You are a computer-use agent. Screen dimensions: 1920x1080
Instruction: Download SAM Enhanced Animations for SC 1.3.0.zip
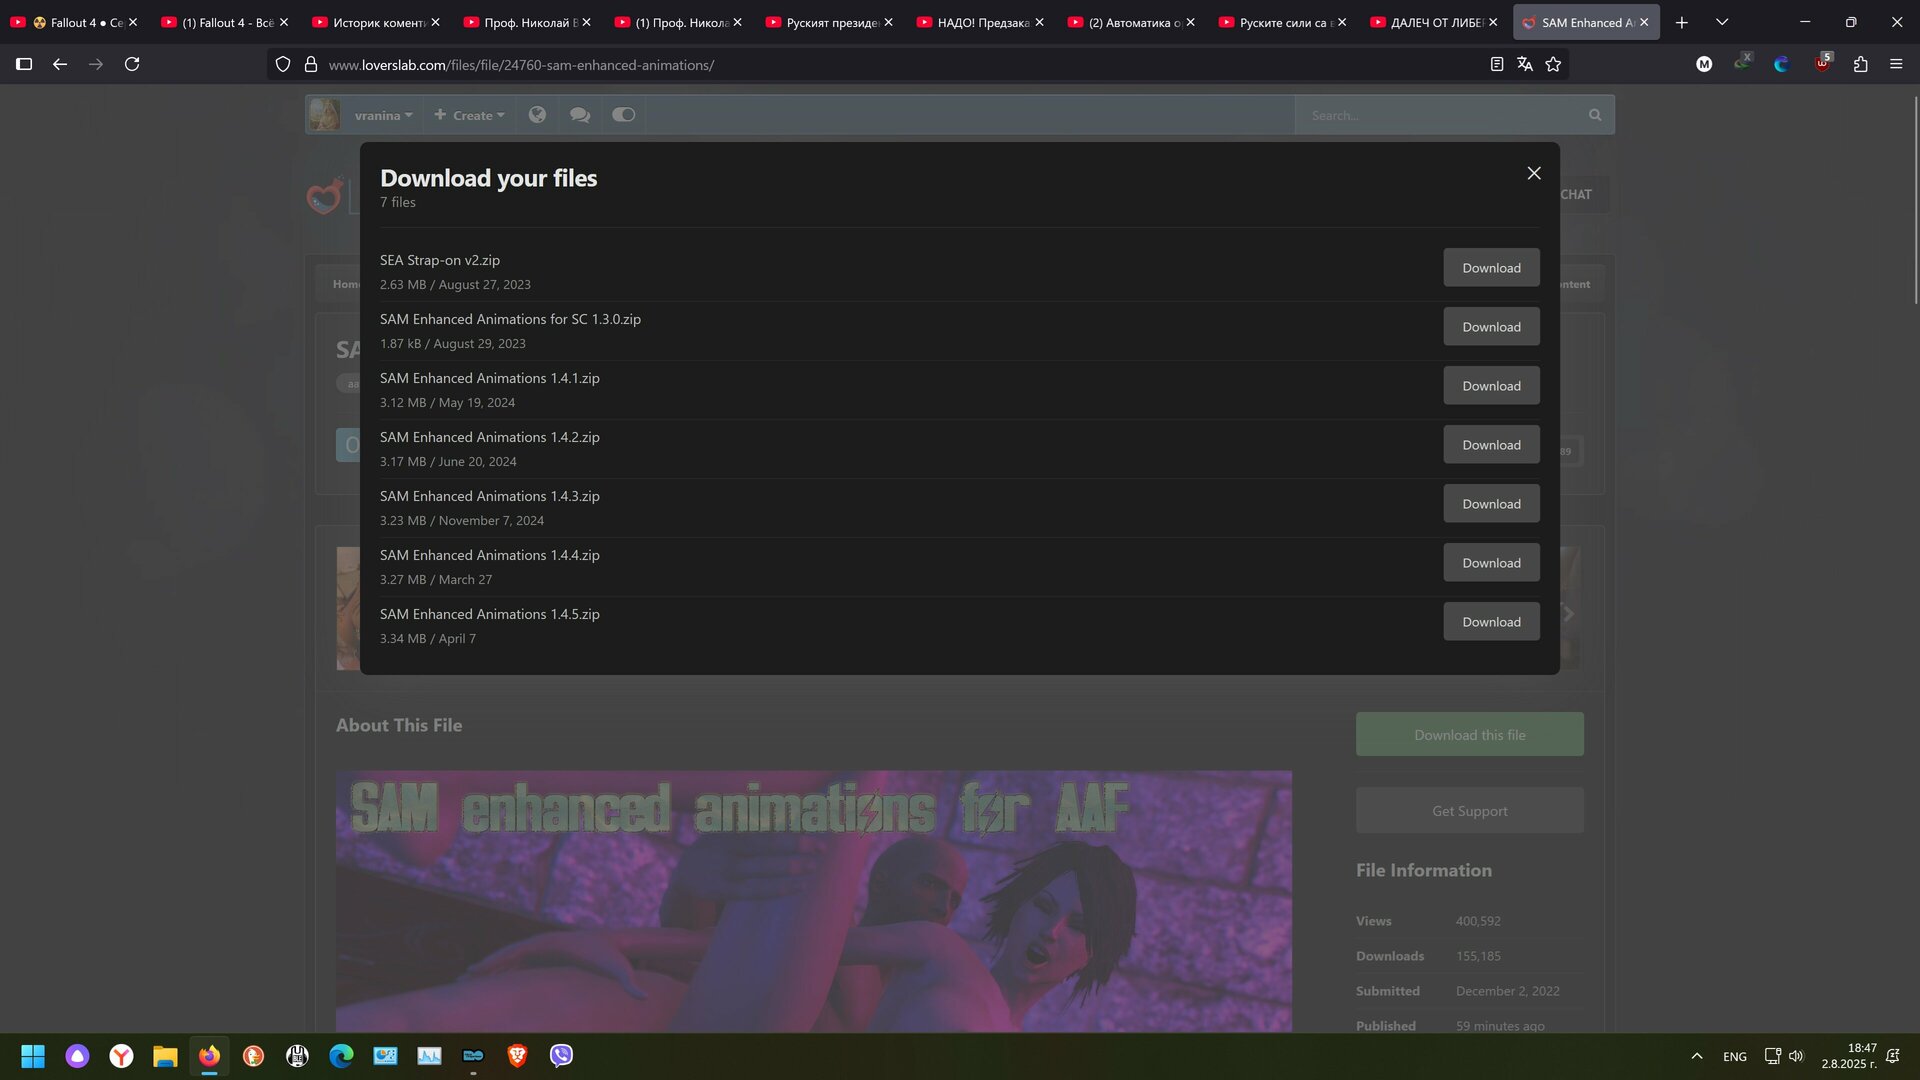point(1491,327)
